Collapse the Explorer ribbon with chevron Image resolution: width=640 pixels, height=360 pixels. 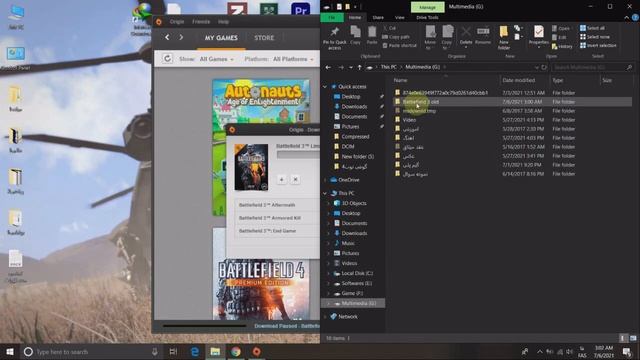(x=627, y=18)
